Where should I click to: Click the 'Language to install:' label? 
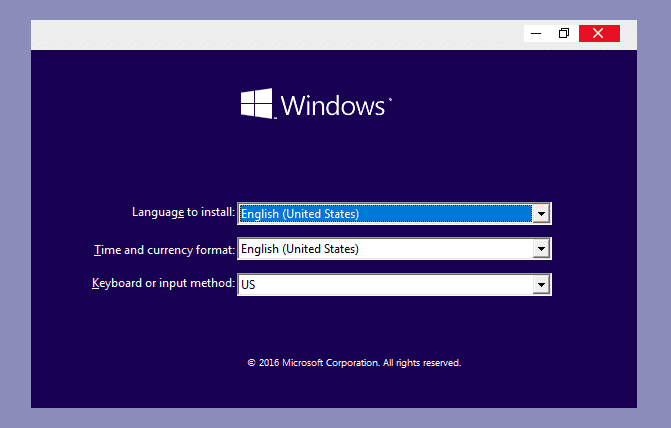(x=184, y=212)
